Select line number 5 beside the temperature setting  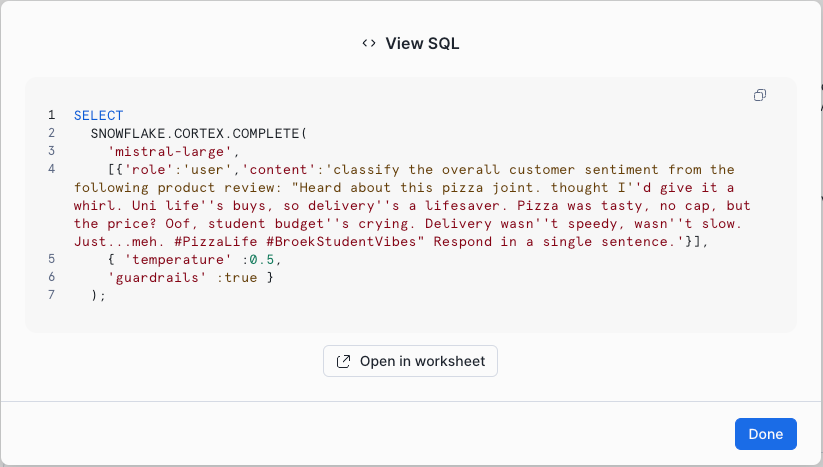[x=50, y=259]
